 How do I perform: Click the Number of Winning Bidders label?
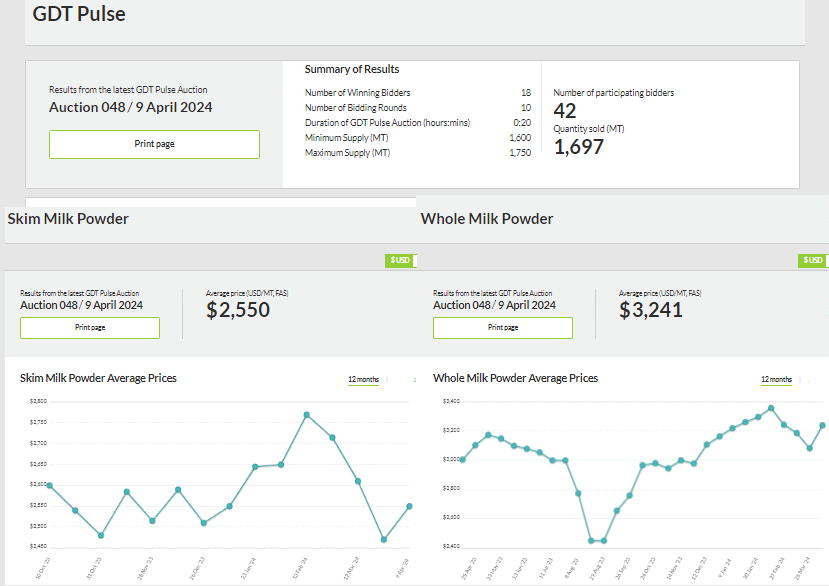tap(357, 93)
